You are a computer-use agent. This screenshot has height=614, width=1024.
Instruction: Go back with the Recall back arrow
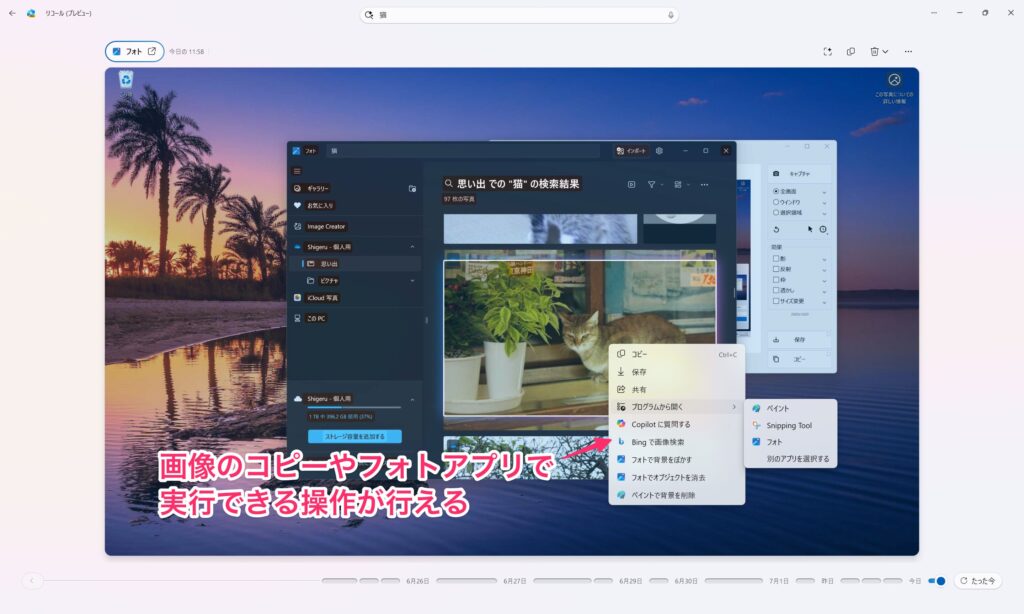[x=12, y=13]
